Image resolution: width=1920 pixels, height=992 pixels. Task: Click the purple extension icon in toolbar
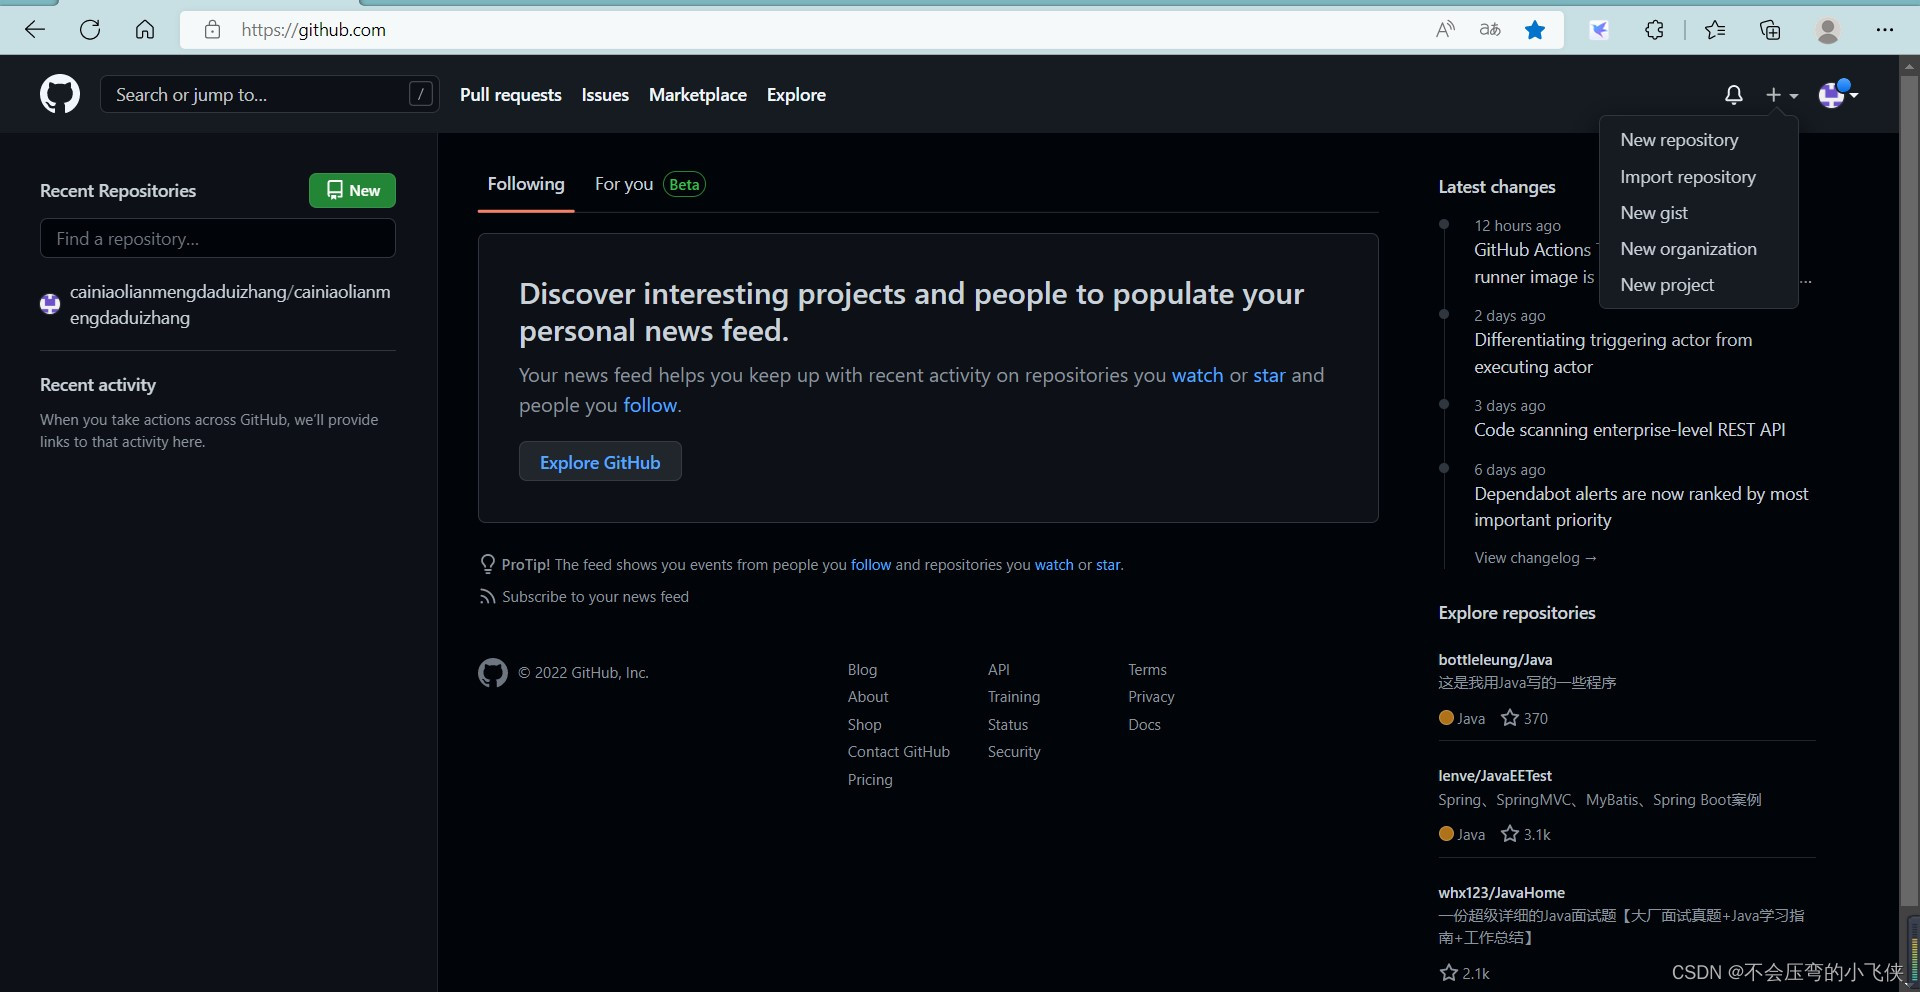[1600, 29]
